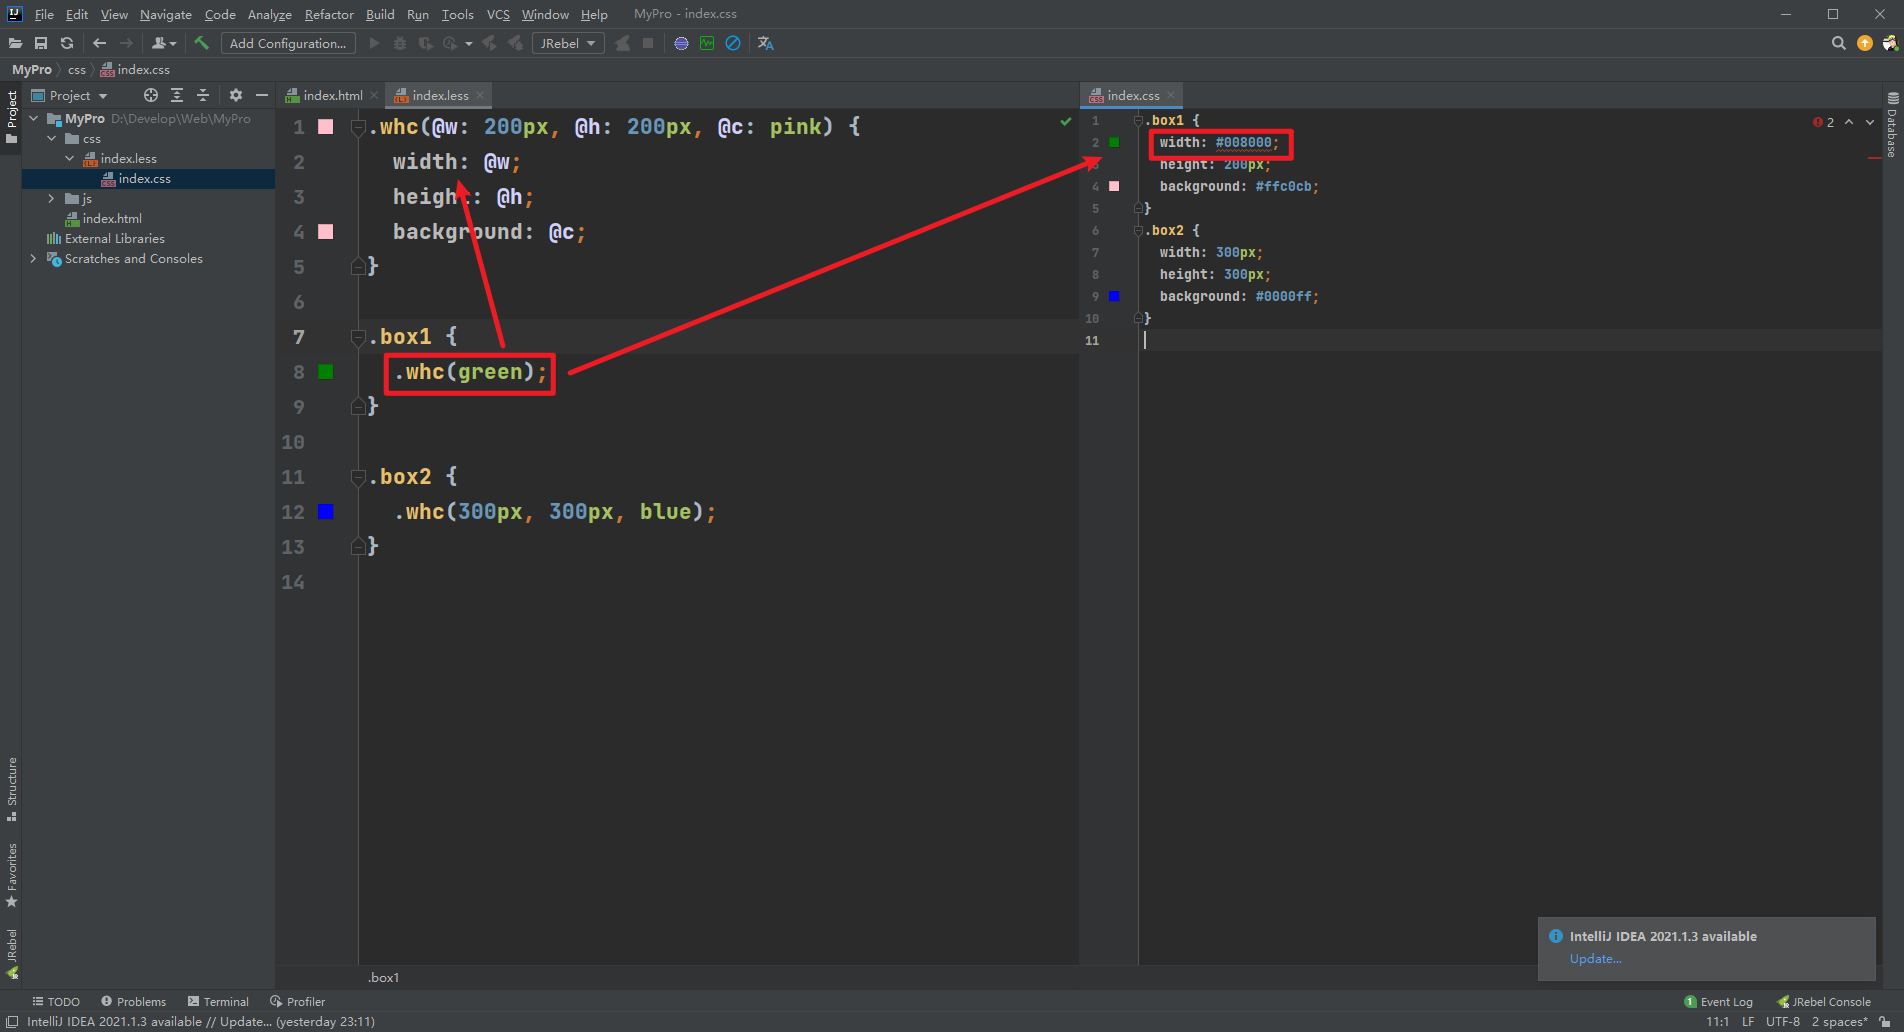This screenshot has height=1032, width=1904.
Task: Select index.html in project tree
Action: tap(112, 218)
